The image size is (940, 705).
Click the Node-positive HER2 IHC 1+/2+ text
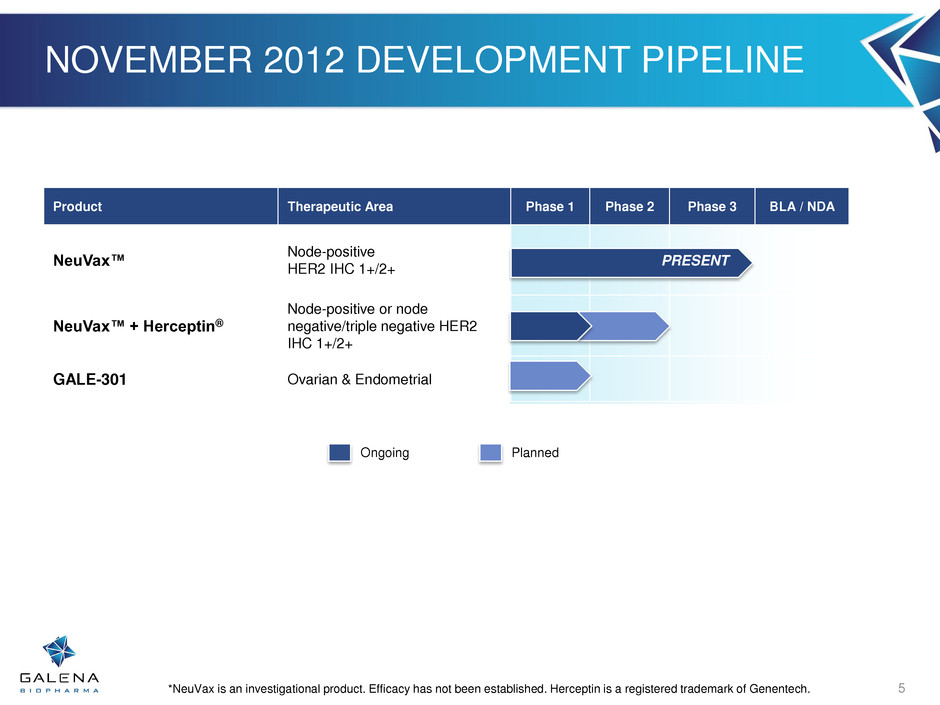(341, 260)
